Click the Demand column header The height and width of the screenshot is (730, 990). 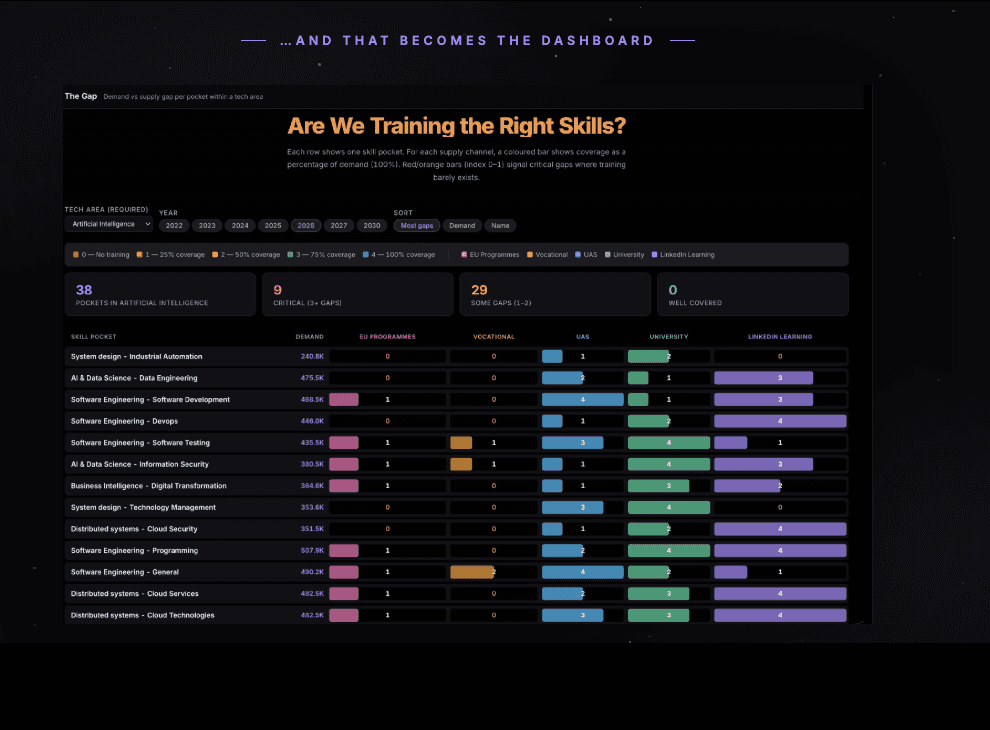pos(309,337)
